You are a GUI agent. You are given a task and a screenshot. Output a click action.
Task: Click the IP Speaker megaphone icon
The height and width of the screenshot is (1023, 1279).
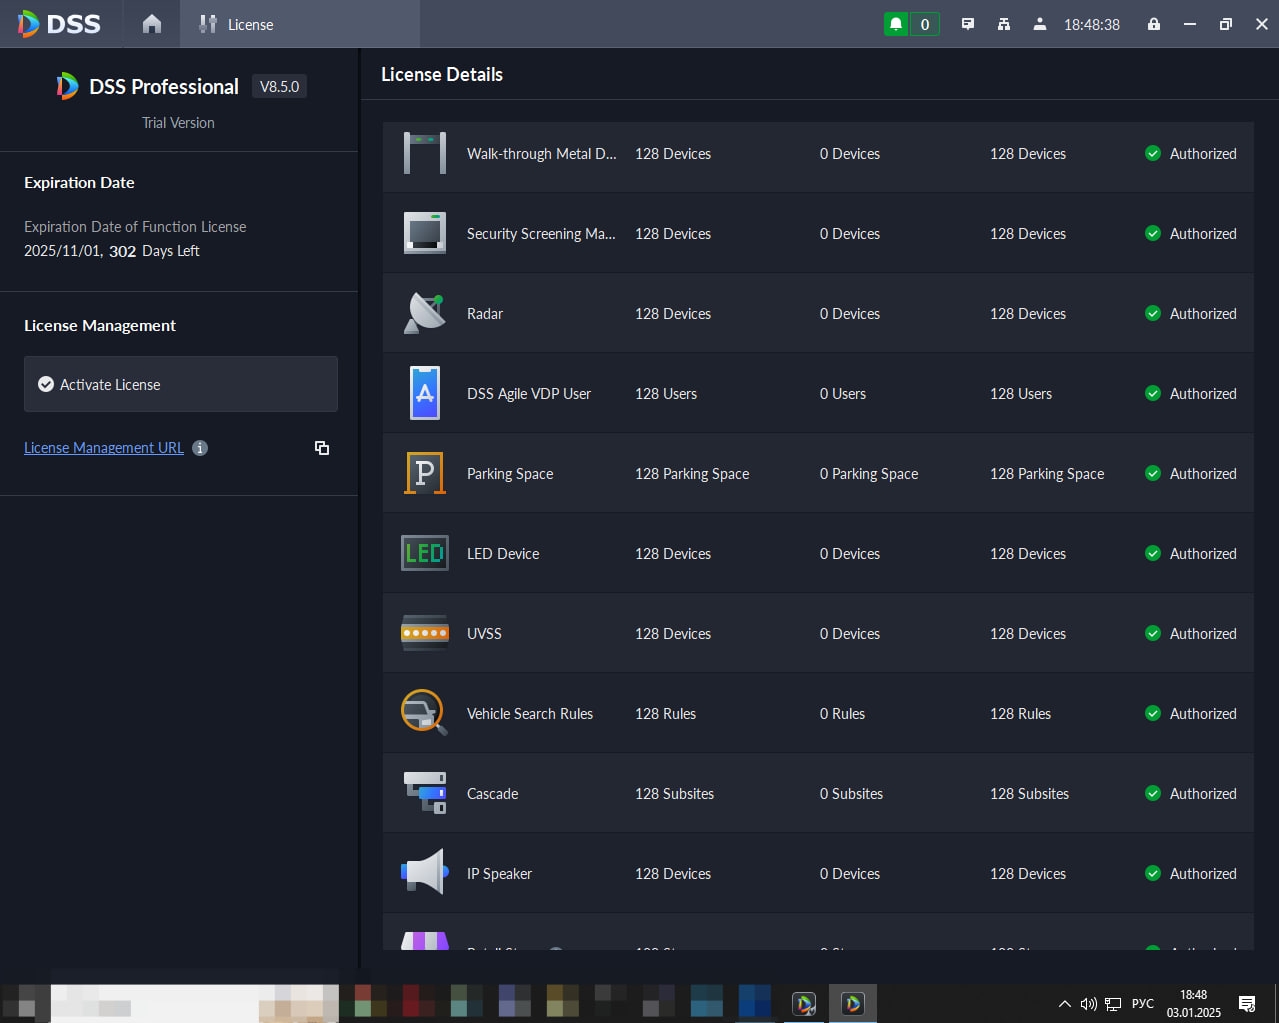[x=423, y=873]
